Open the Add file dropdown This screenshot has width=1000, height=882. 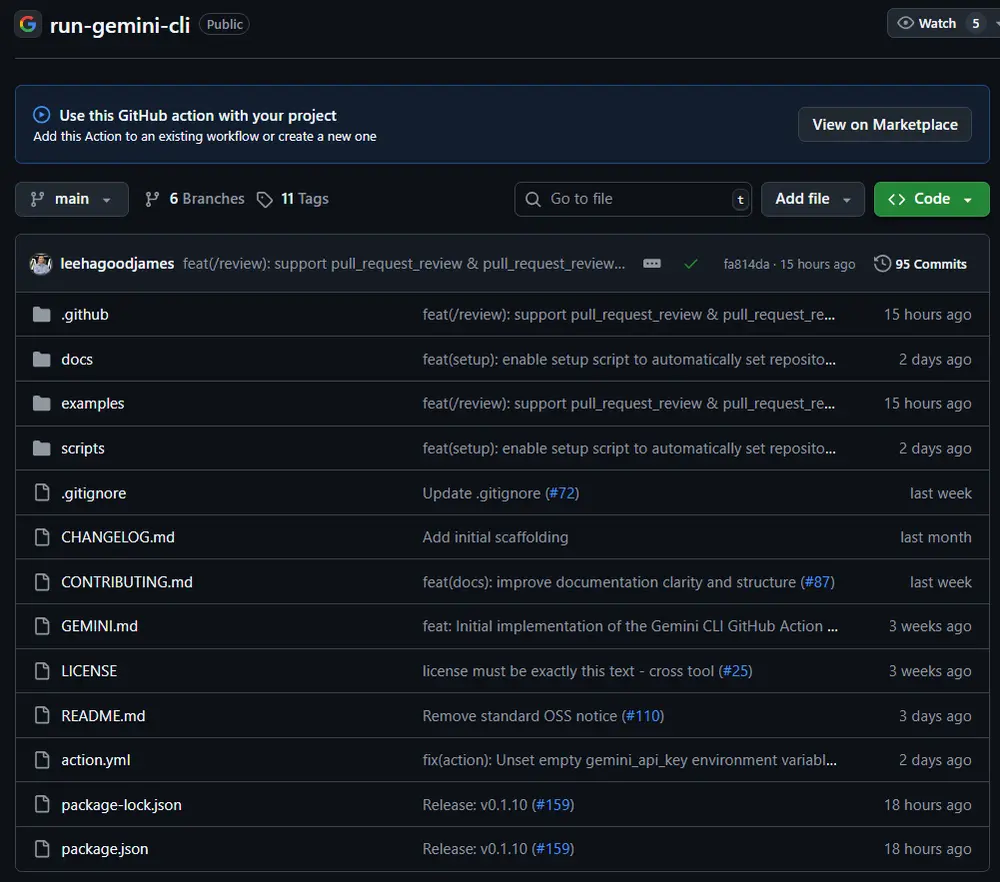tap(812, 198)
